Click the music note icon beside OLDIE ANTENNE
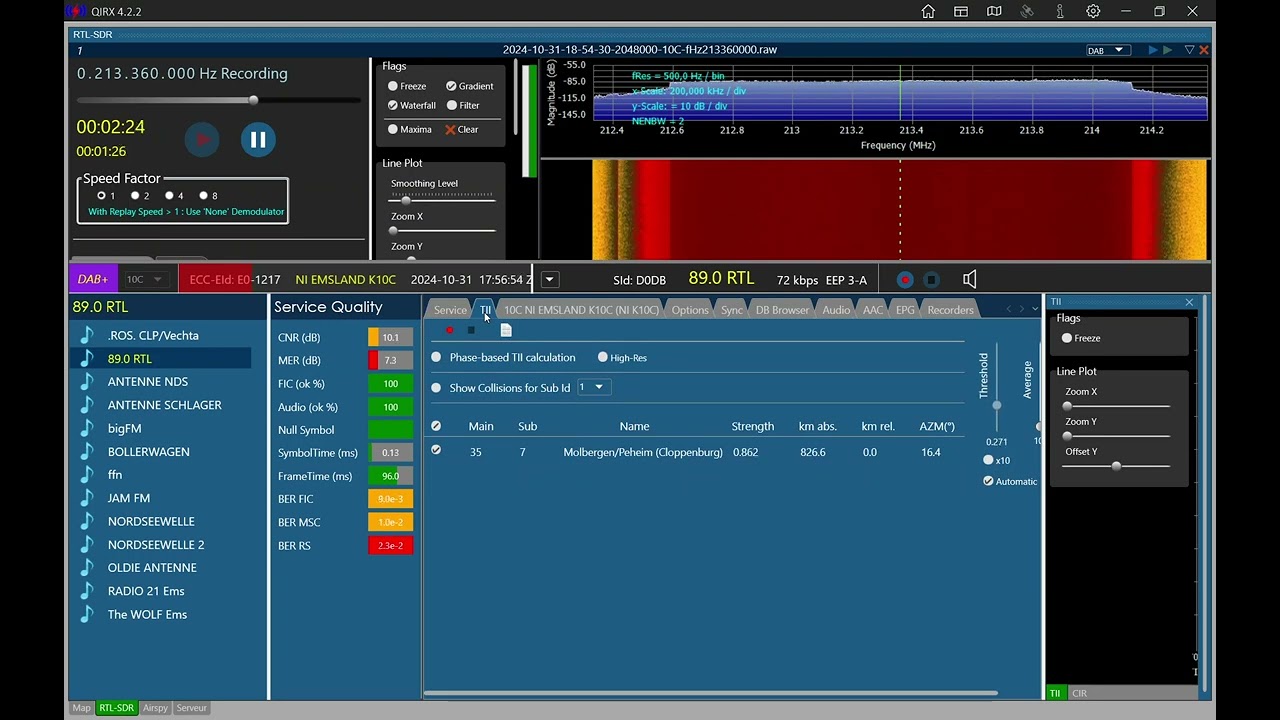 [x=87, y=568]
